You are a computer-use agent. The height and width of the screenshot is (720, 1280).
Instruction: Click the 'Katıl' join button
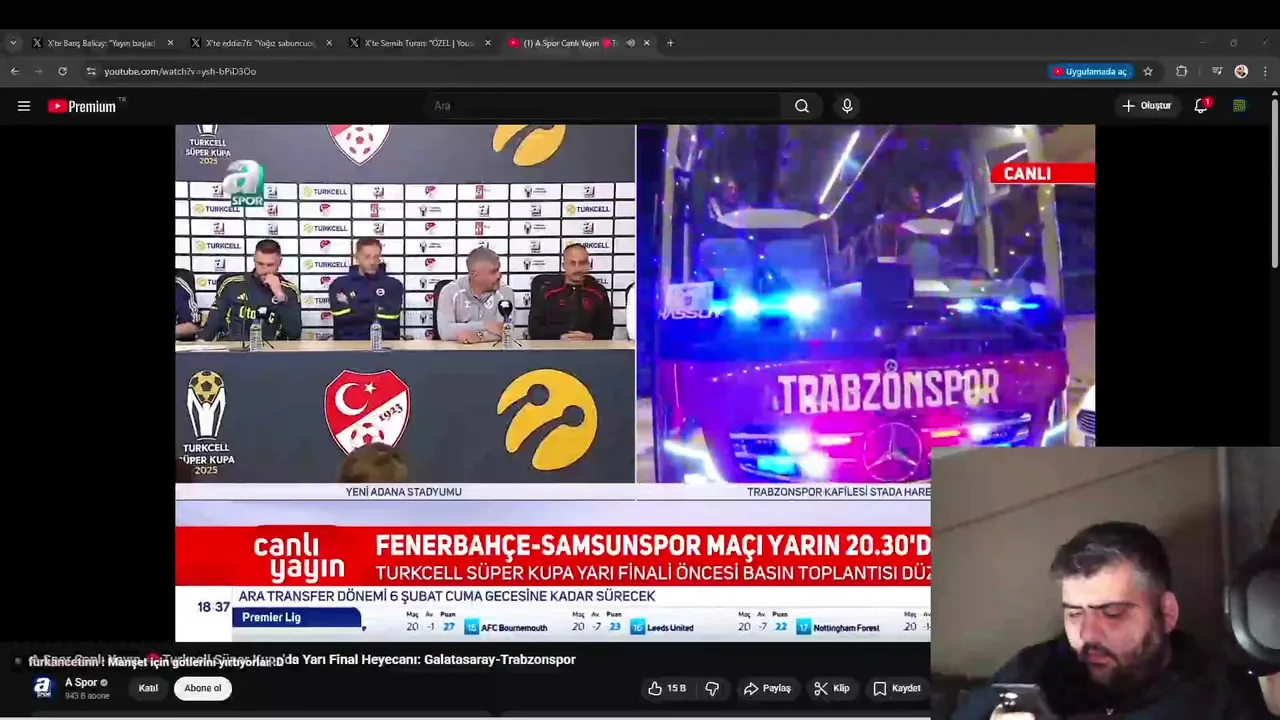point(148,688)
